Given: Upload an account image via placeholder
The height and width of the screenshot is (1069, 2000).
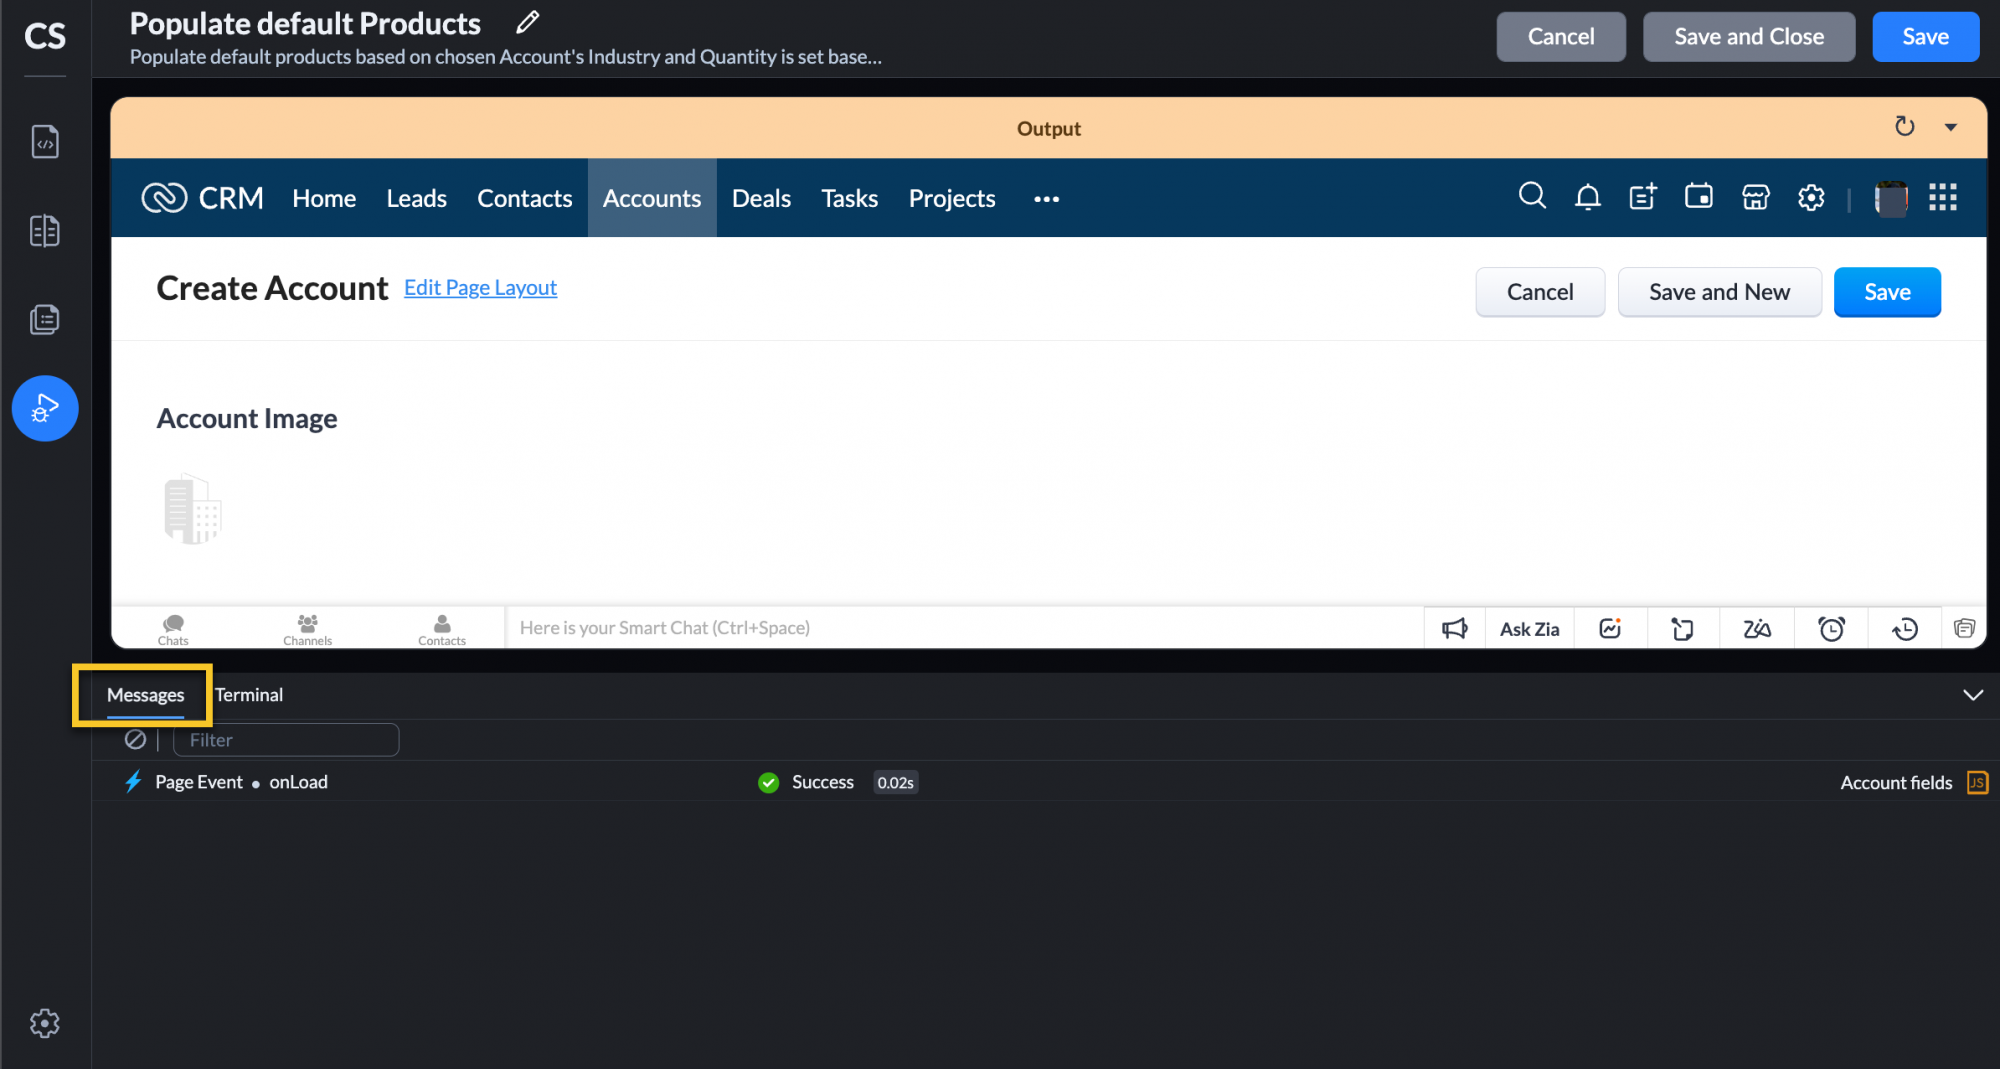Looking at the screenshot, I should [x=192, y=509].
